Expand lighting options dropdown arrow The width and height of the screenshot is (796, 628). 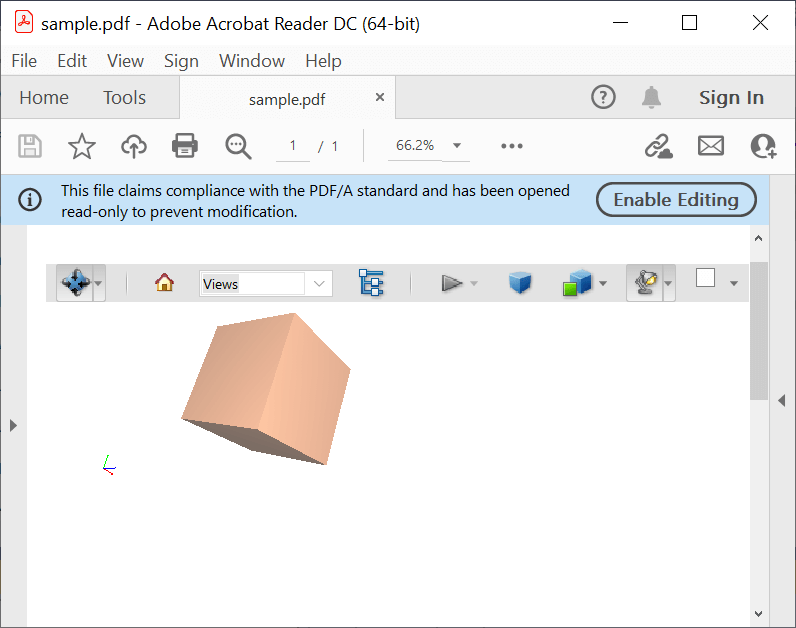tap(669, 283)
